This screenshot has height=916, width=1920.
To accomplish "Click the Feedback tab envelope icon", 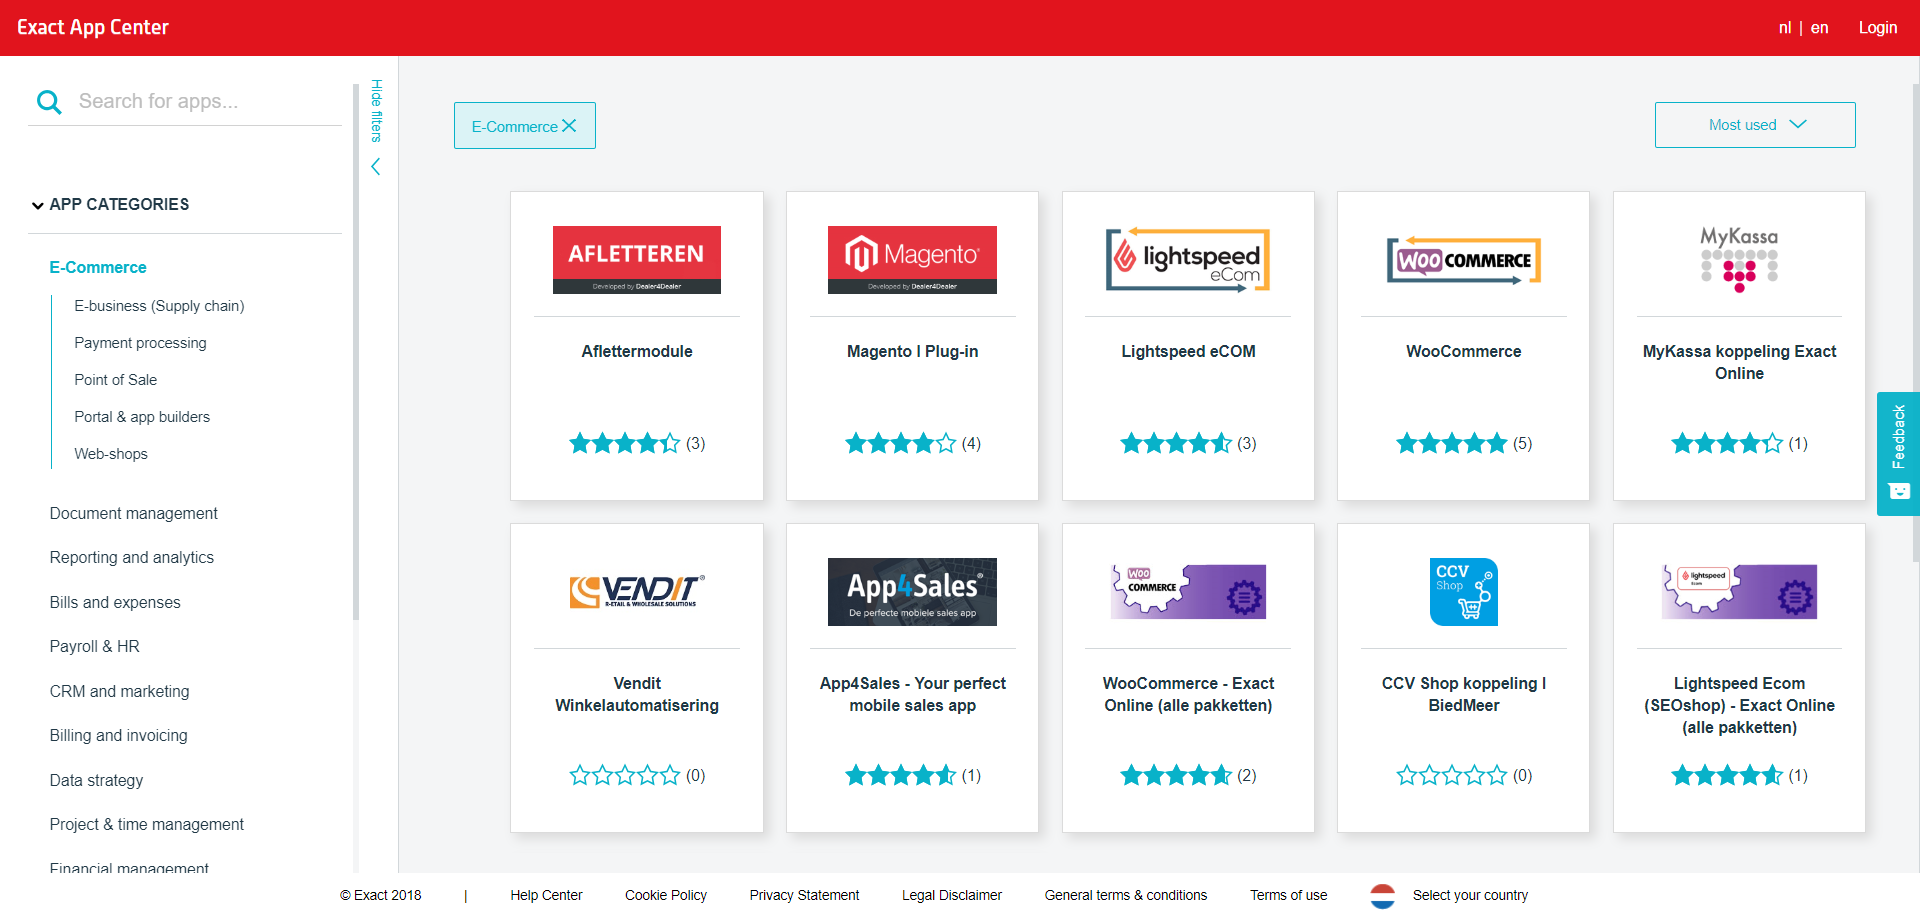I will [1898, 492].
